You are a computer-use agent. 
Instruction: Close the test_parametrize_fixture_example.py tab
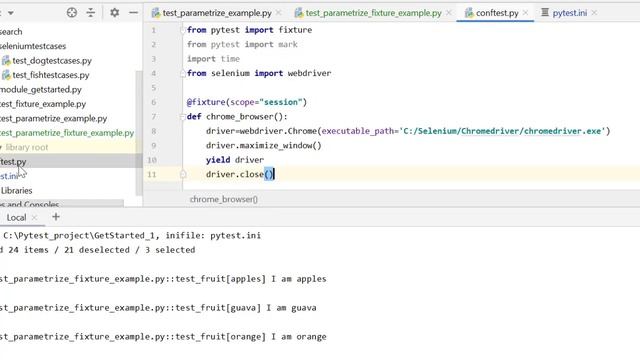[x=449, y=13]
